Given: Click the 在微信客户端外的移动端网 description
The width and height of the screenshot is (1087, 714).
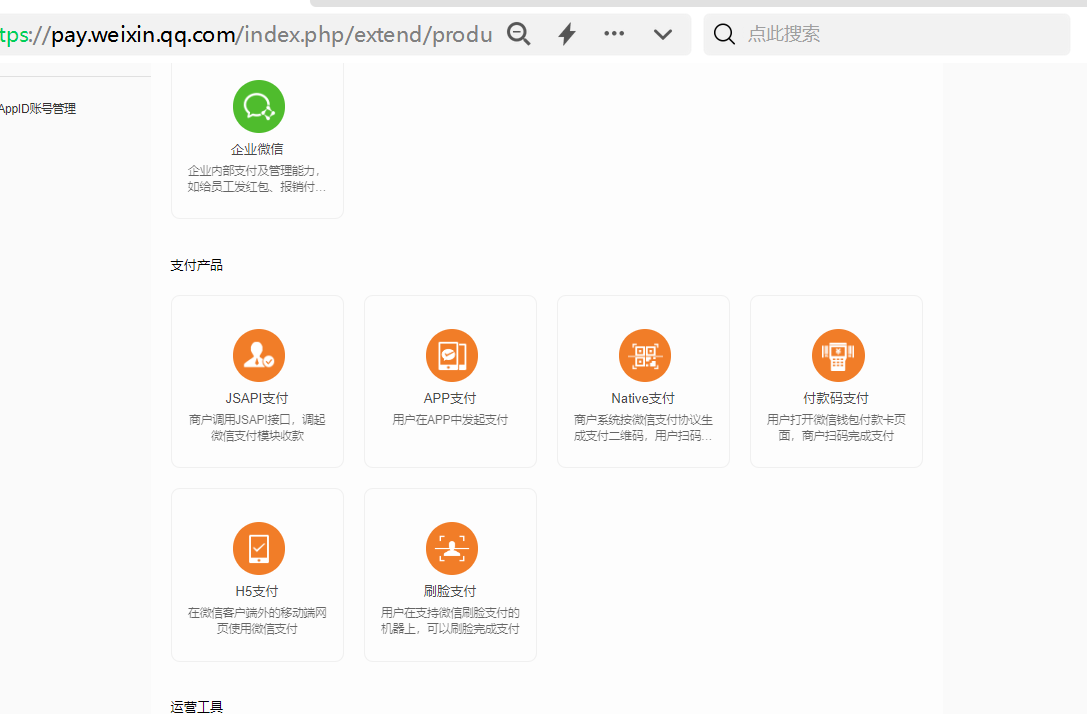Looking at the screenshot, I should coord(257,620).
